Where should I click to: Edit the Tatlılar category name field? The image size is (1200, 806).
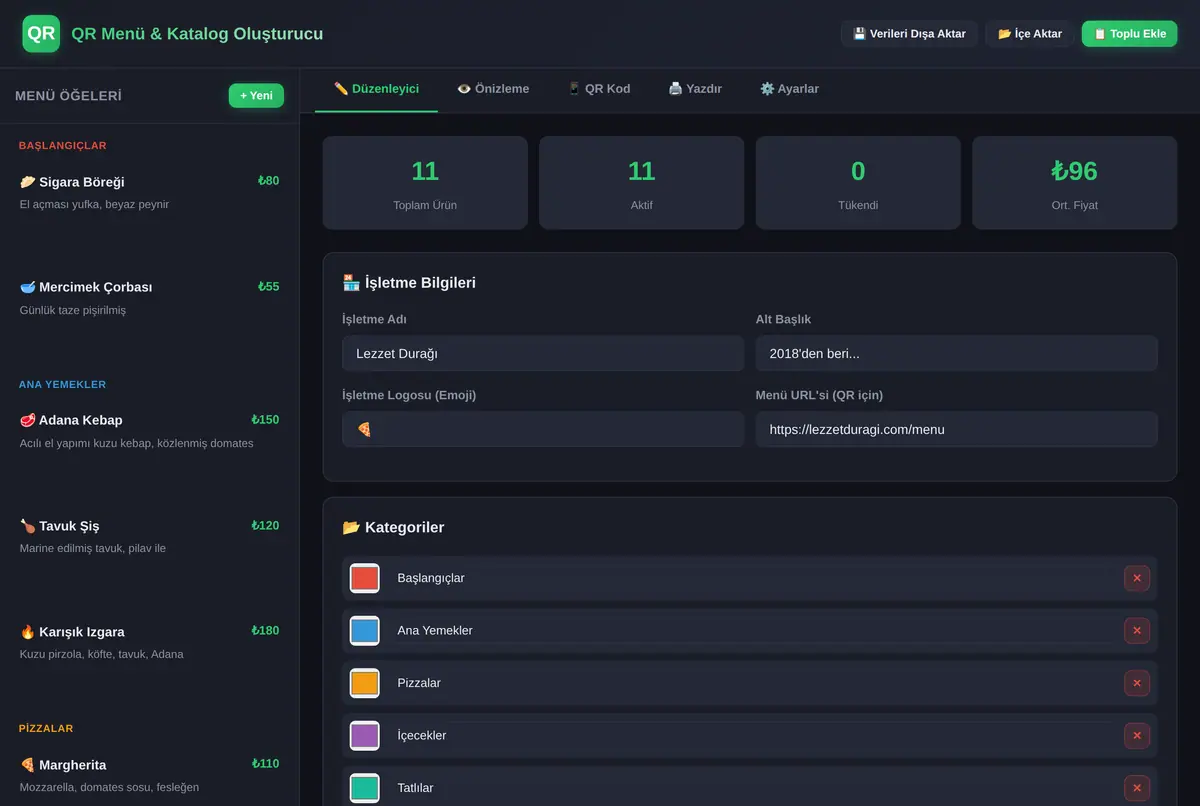click(x=751, y=788)
